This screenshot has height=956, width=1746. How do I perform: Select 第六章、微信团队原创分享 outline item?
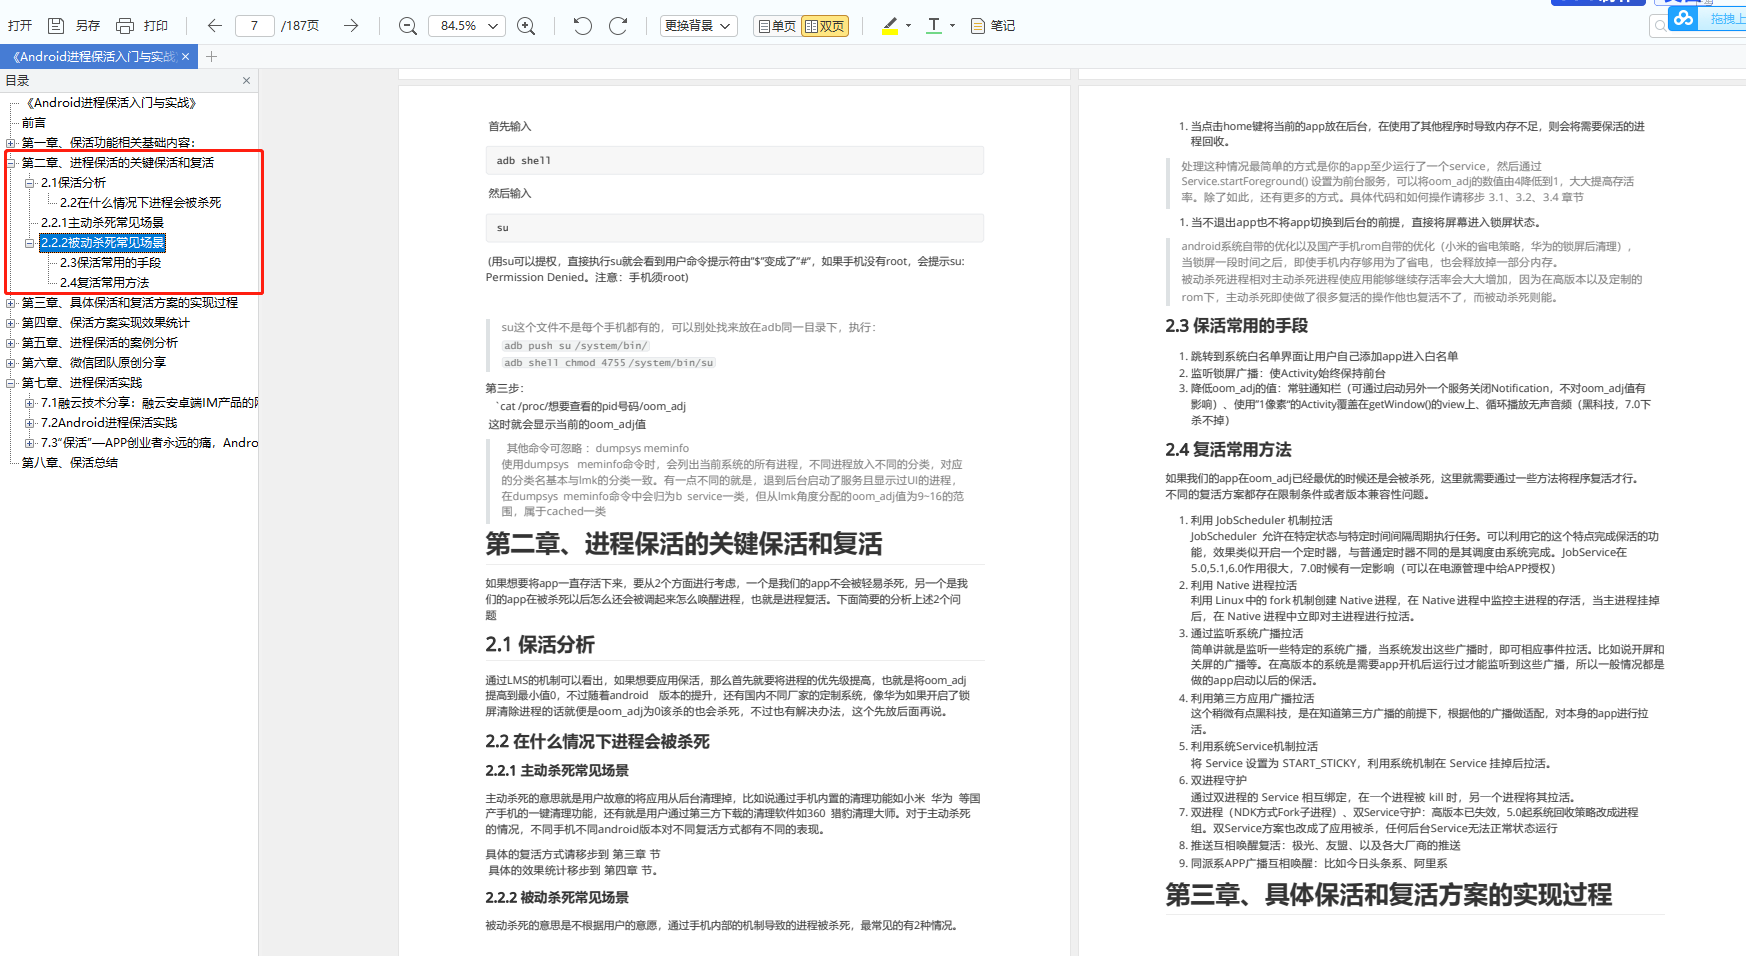click(94, 363)
